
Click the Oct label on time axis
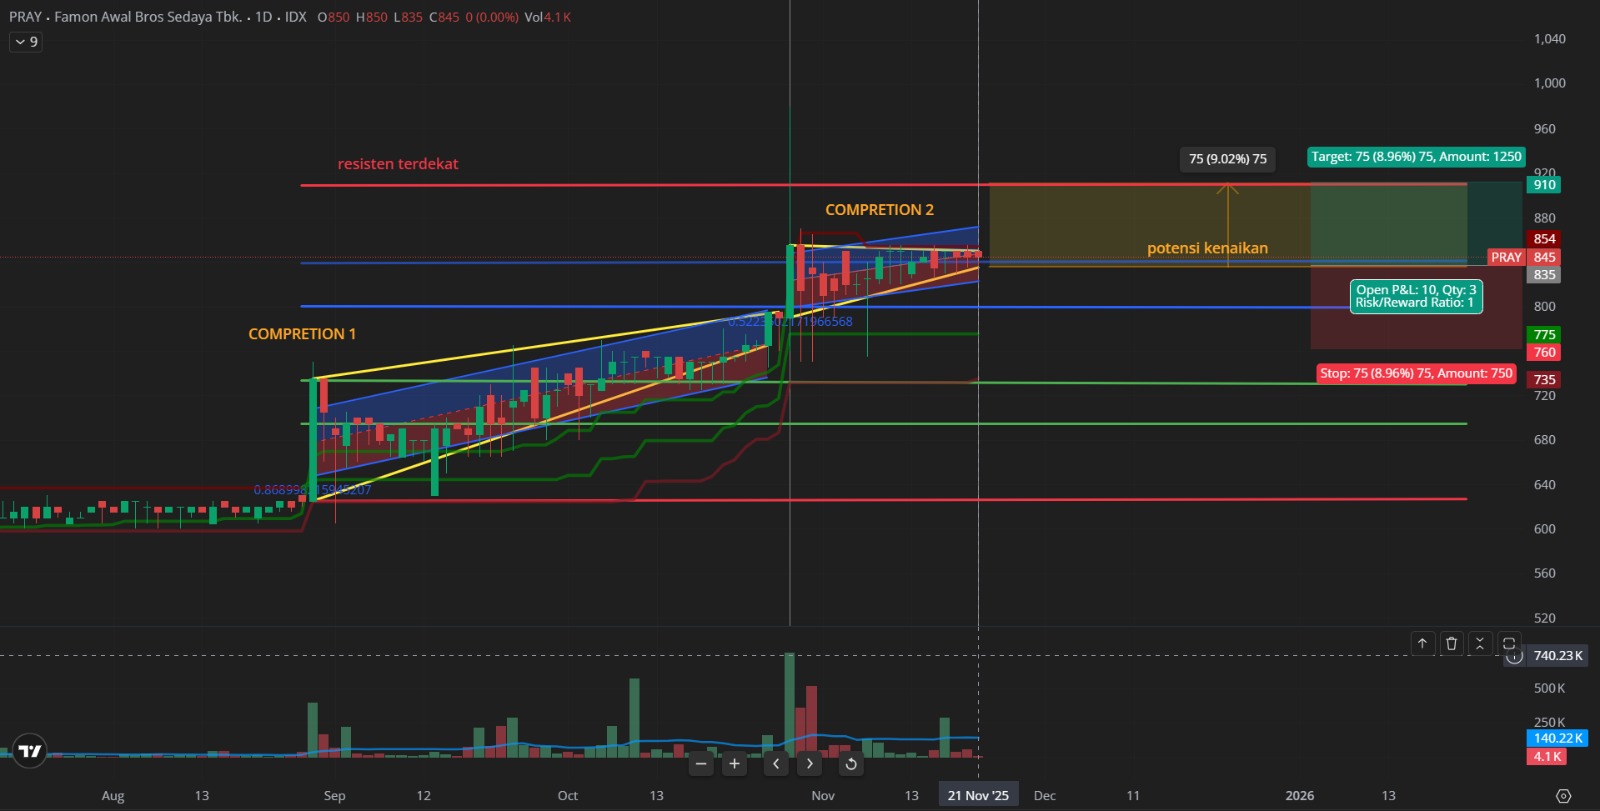click(567, 796)
